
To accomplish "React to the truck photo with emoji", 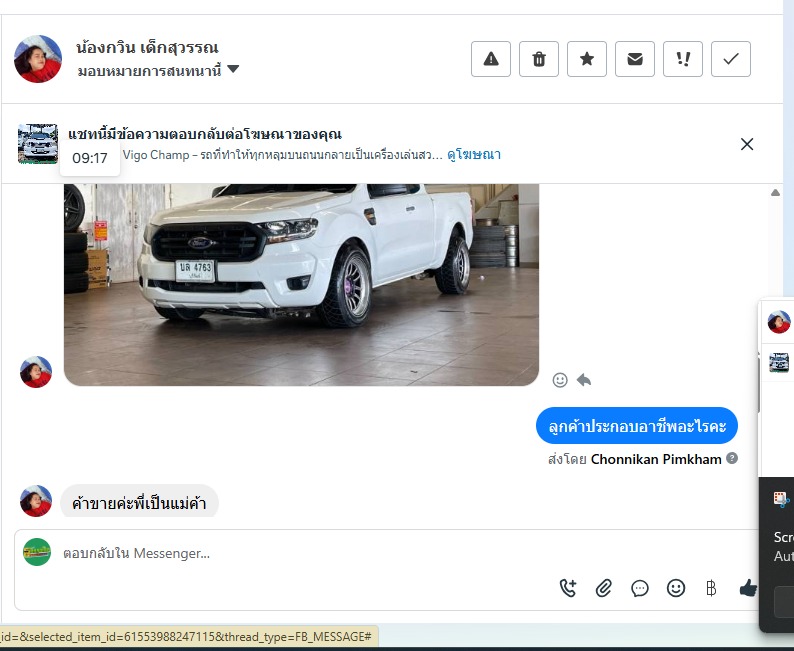I will click(x=560, y=380).
